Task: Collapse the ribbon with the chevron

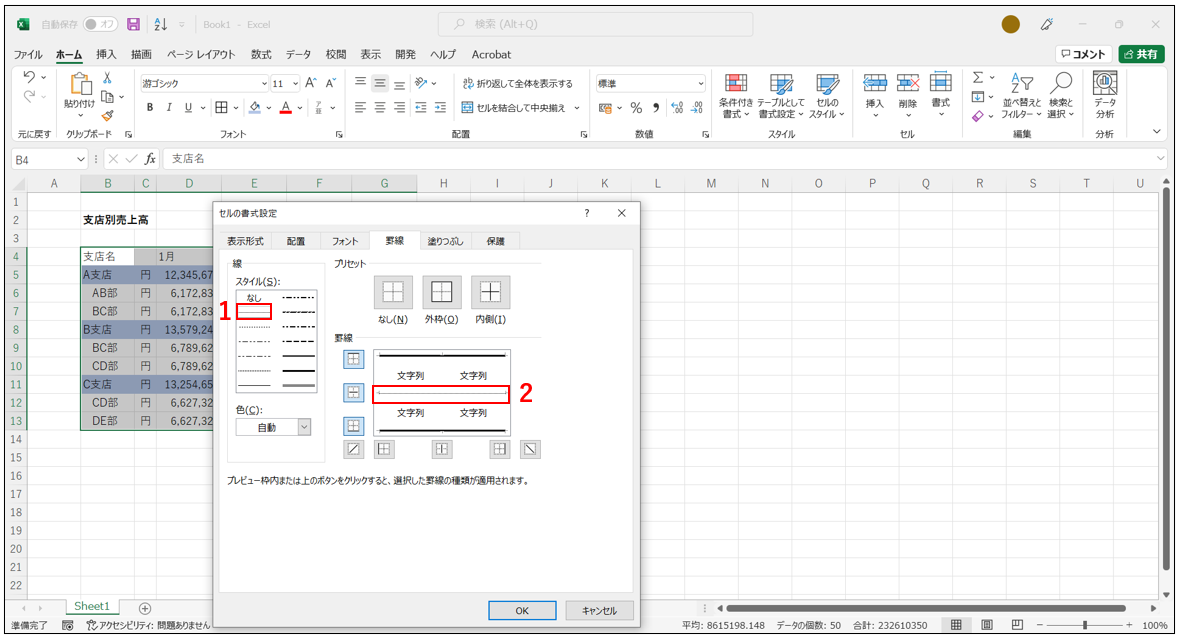Action: [1157, 132]
